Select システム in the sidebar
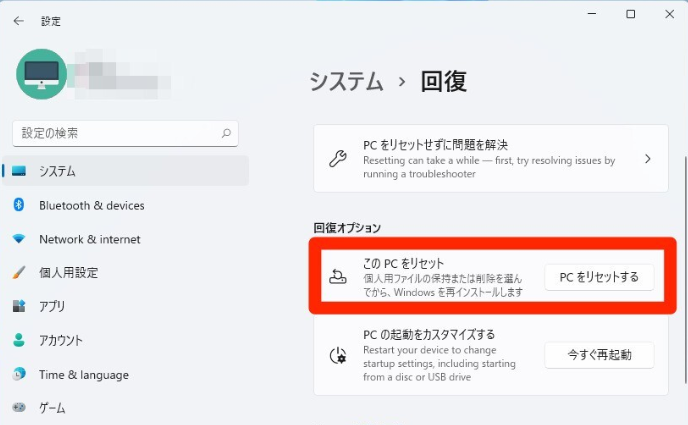This screenshot has width=688, height=425. pyautogui.click(x=126, y=171)
